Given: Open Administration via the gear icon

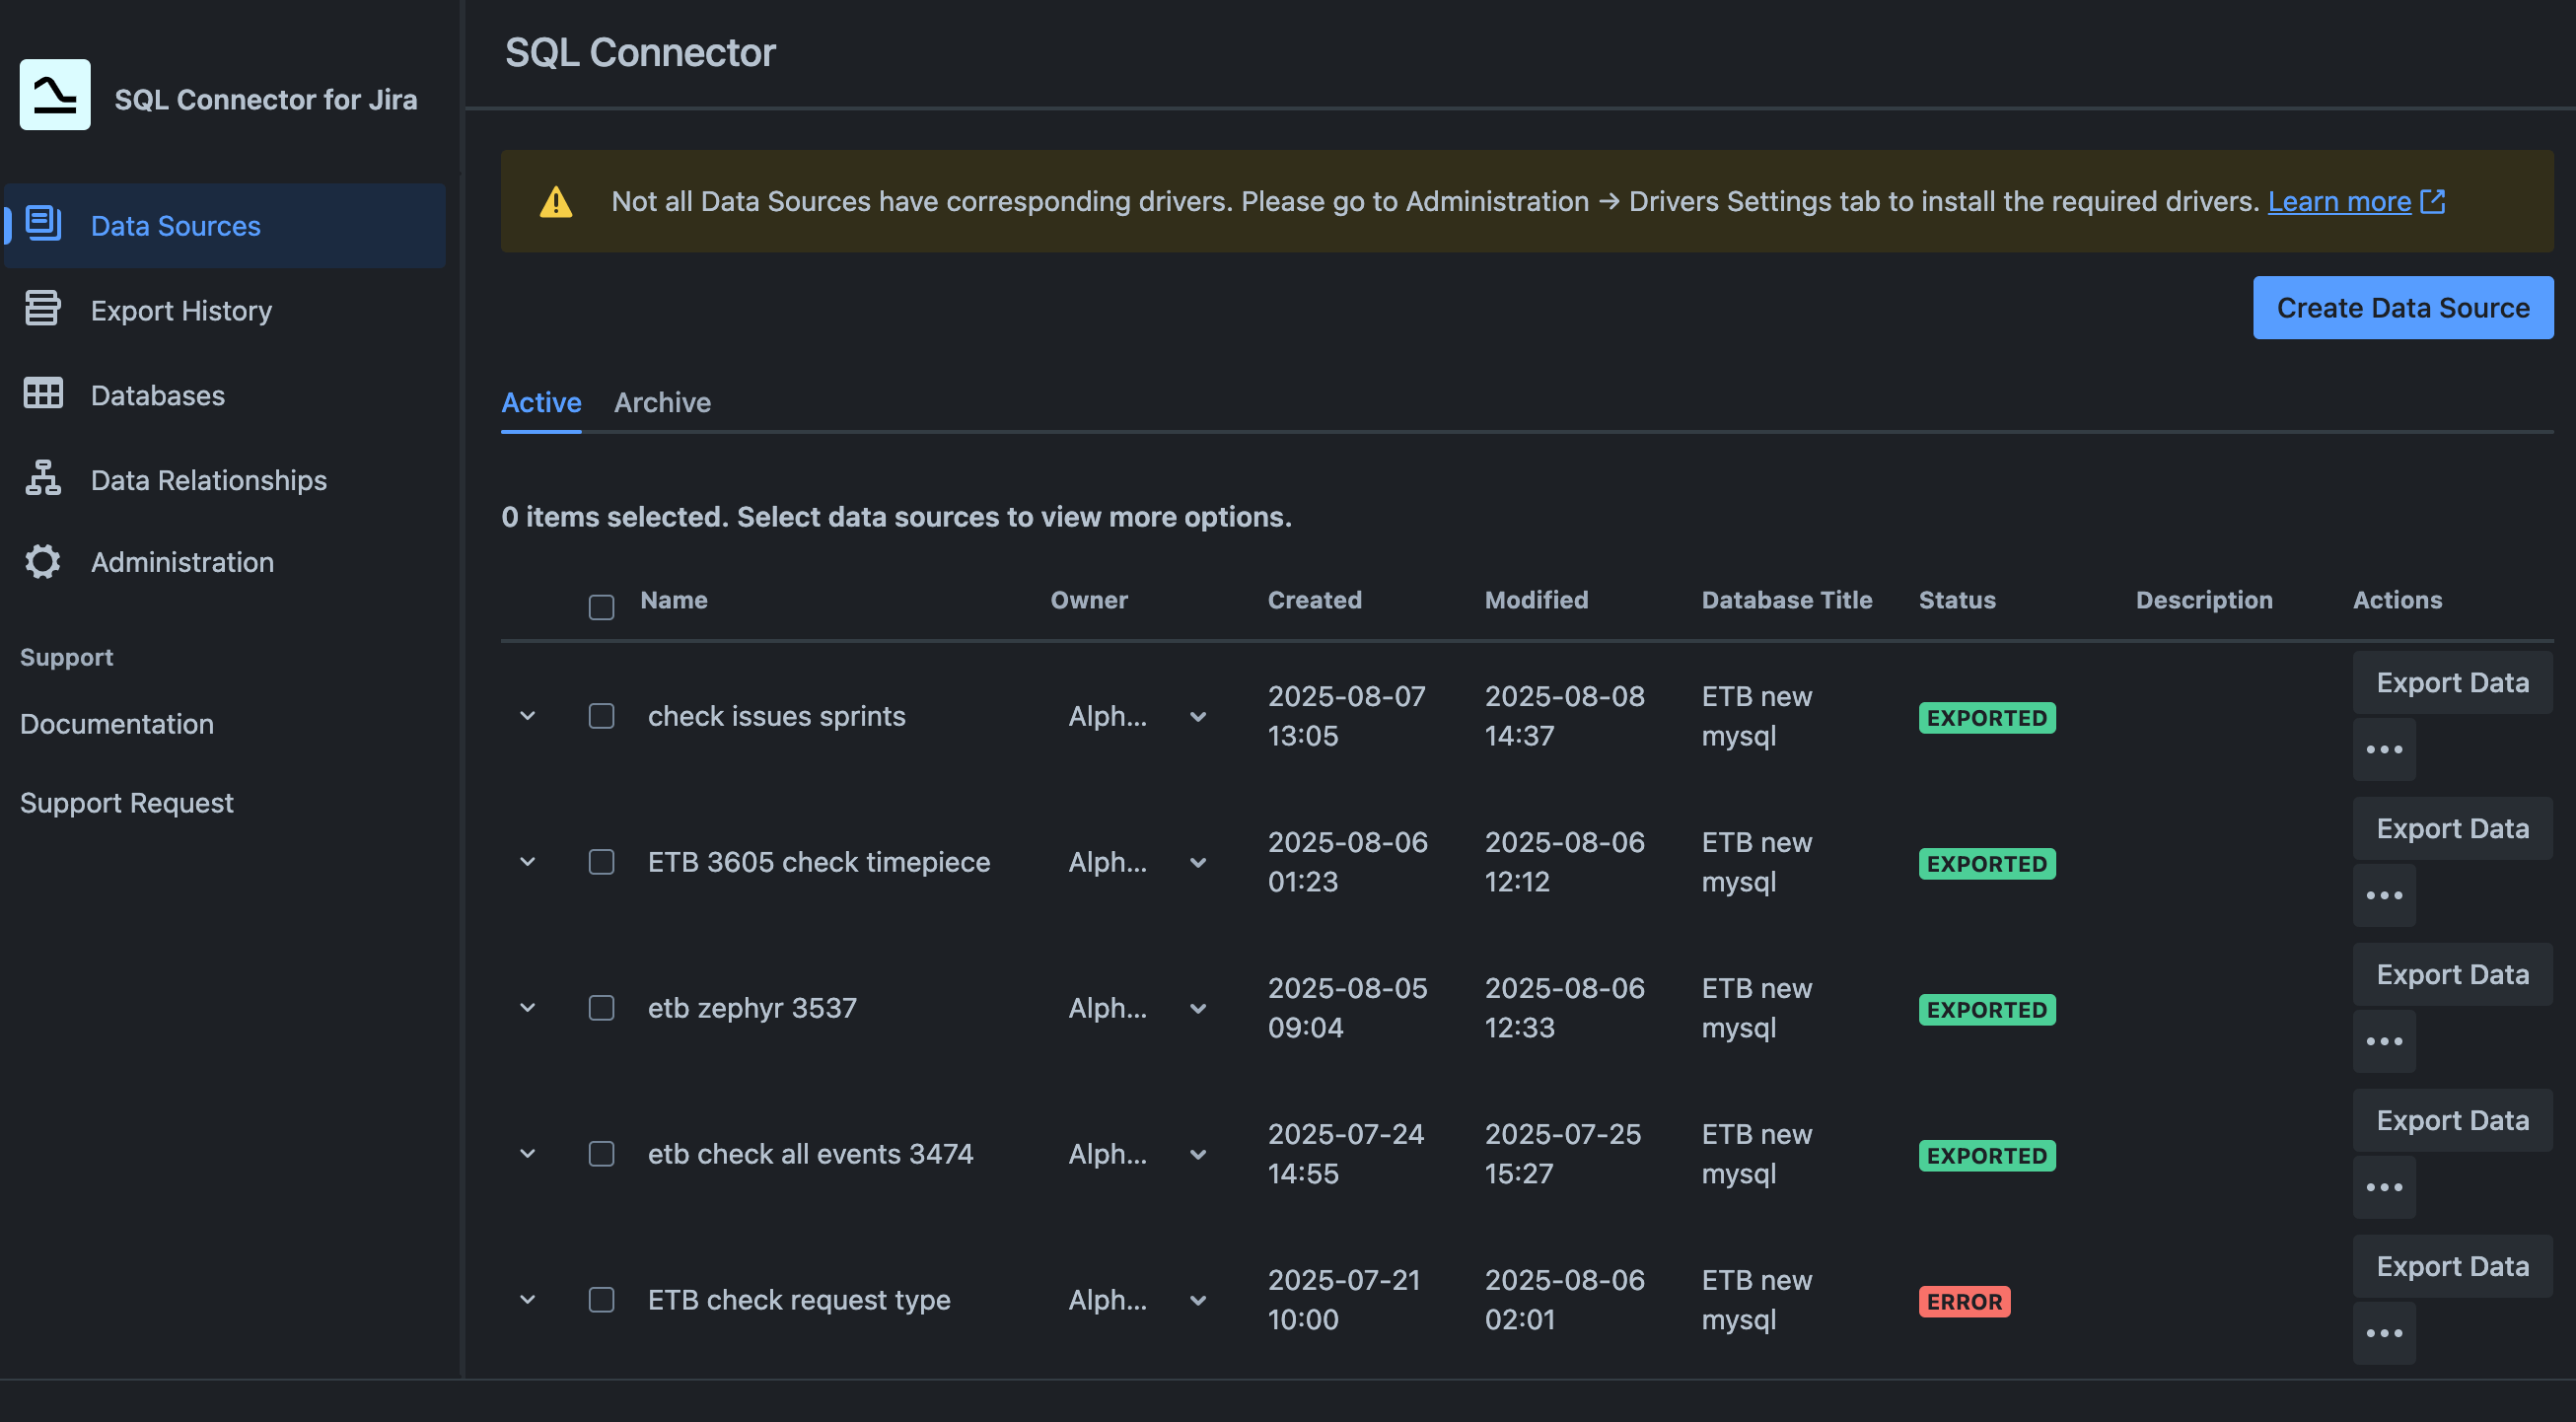Looking at the screenshot, I should click(42, 561).
